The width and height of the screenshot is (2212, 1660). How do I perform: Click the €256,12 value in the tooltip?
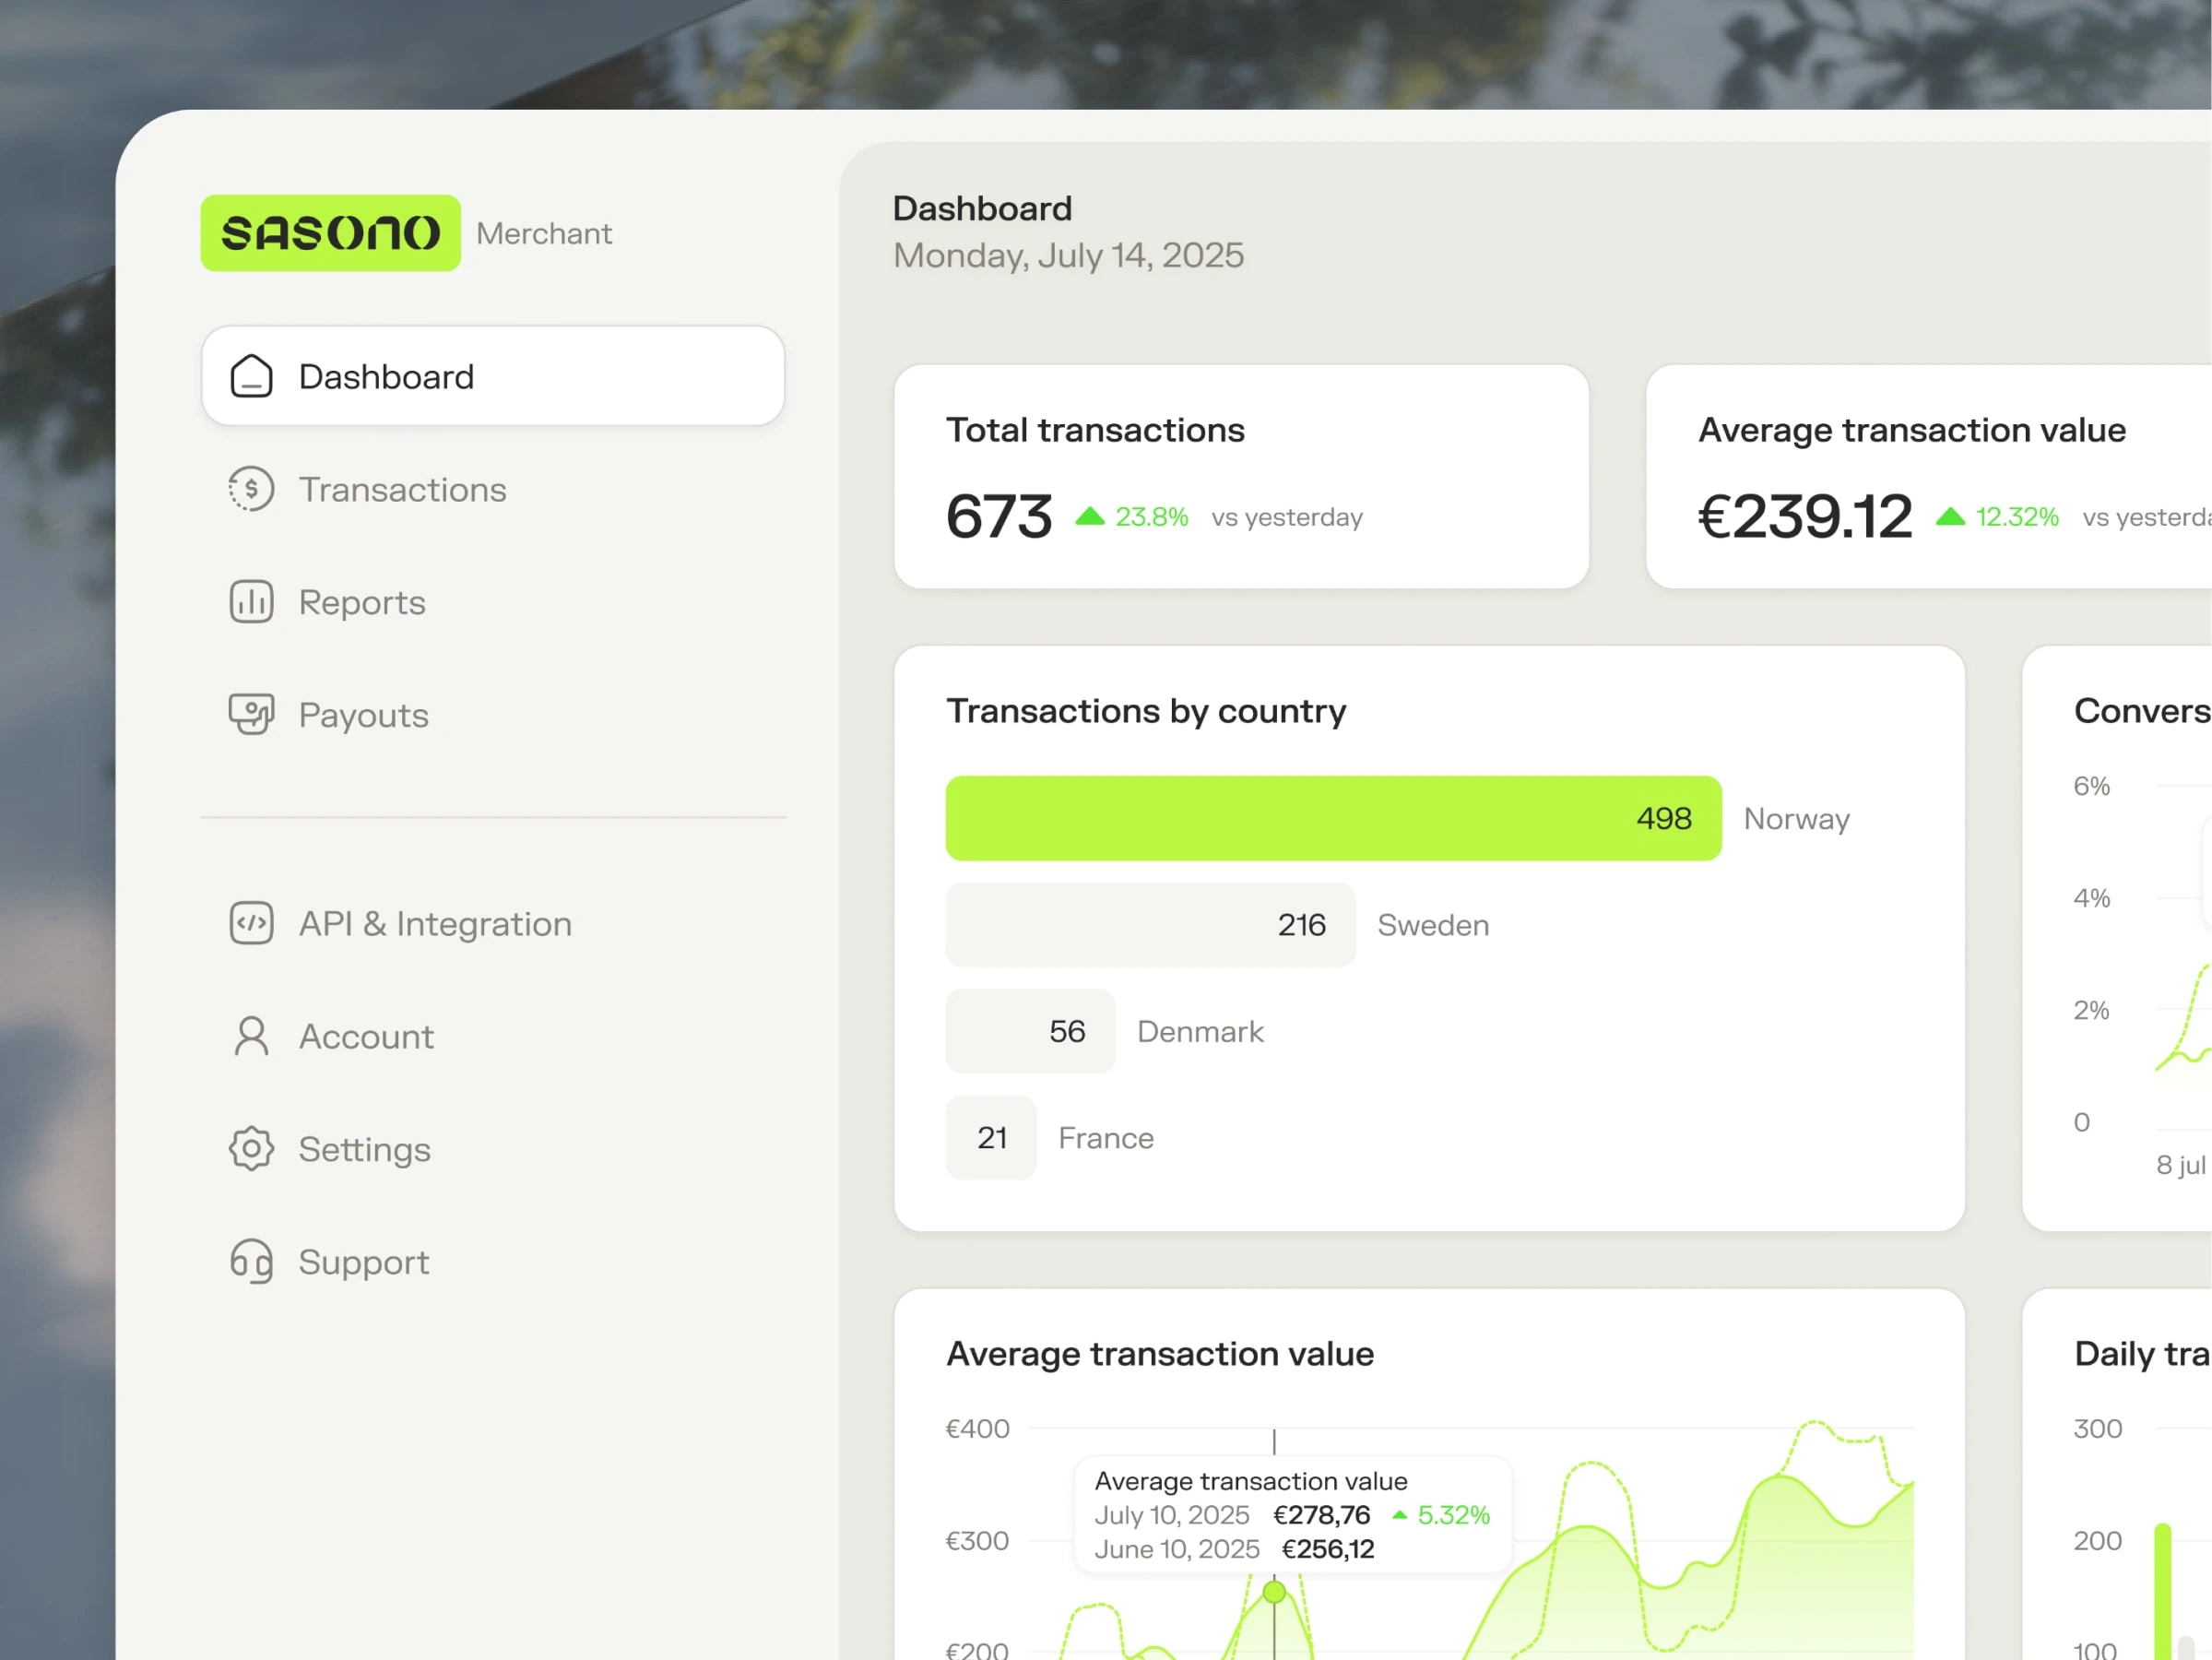click(1328, 1548)
